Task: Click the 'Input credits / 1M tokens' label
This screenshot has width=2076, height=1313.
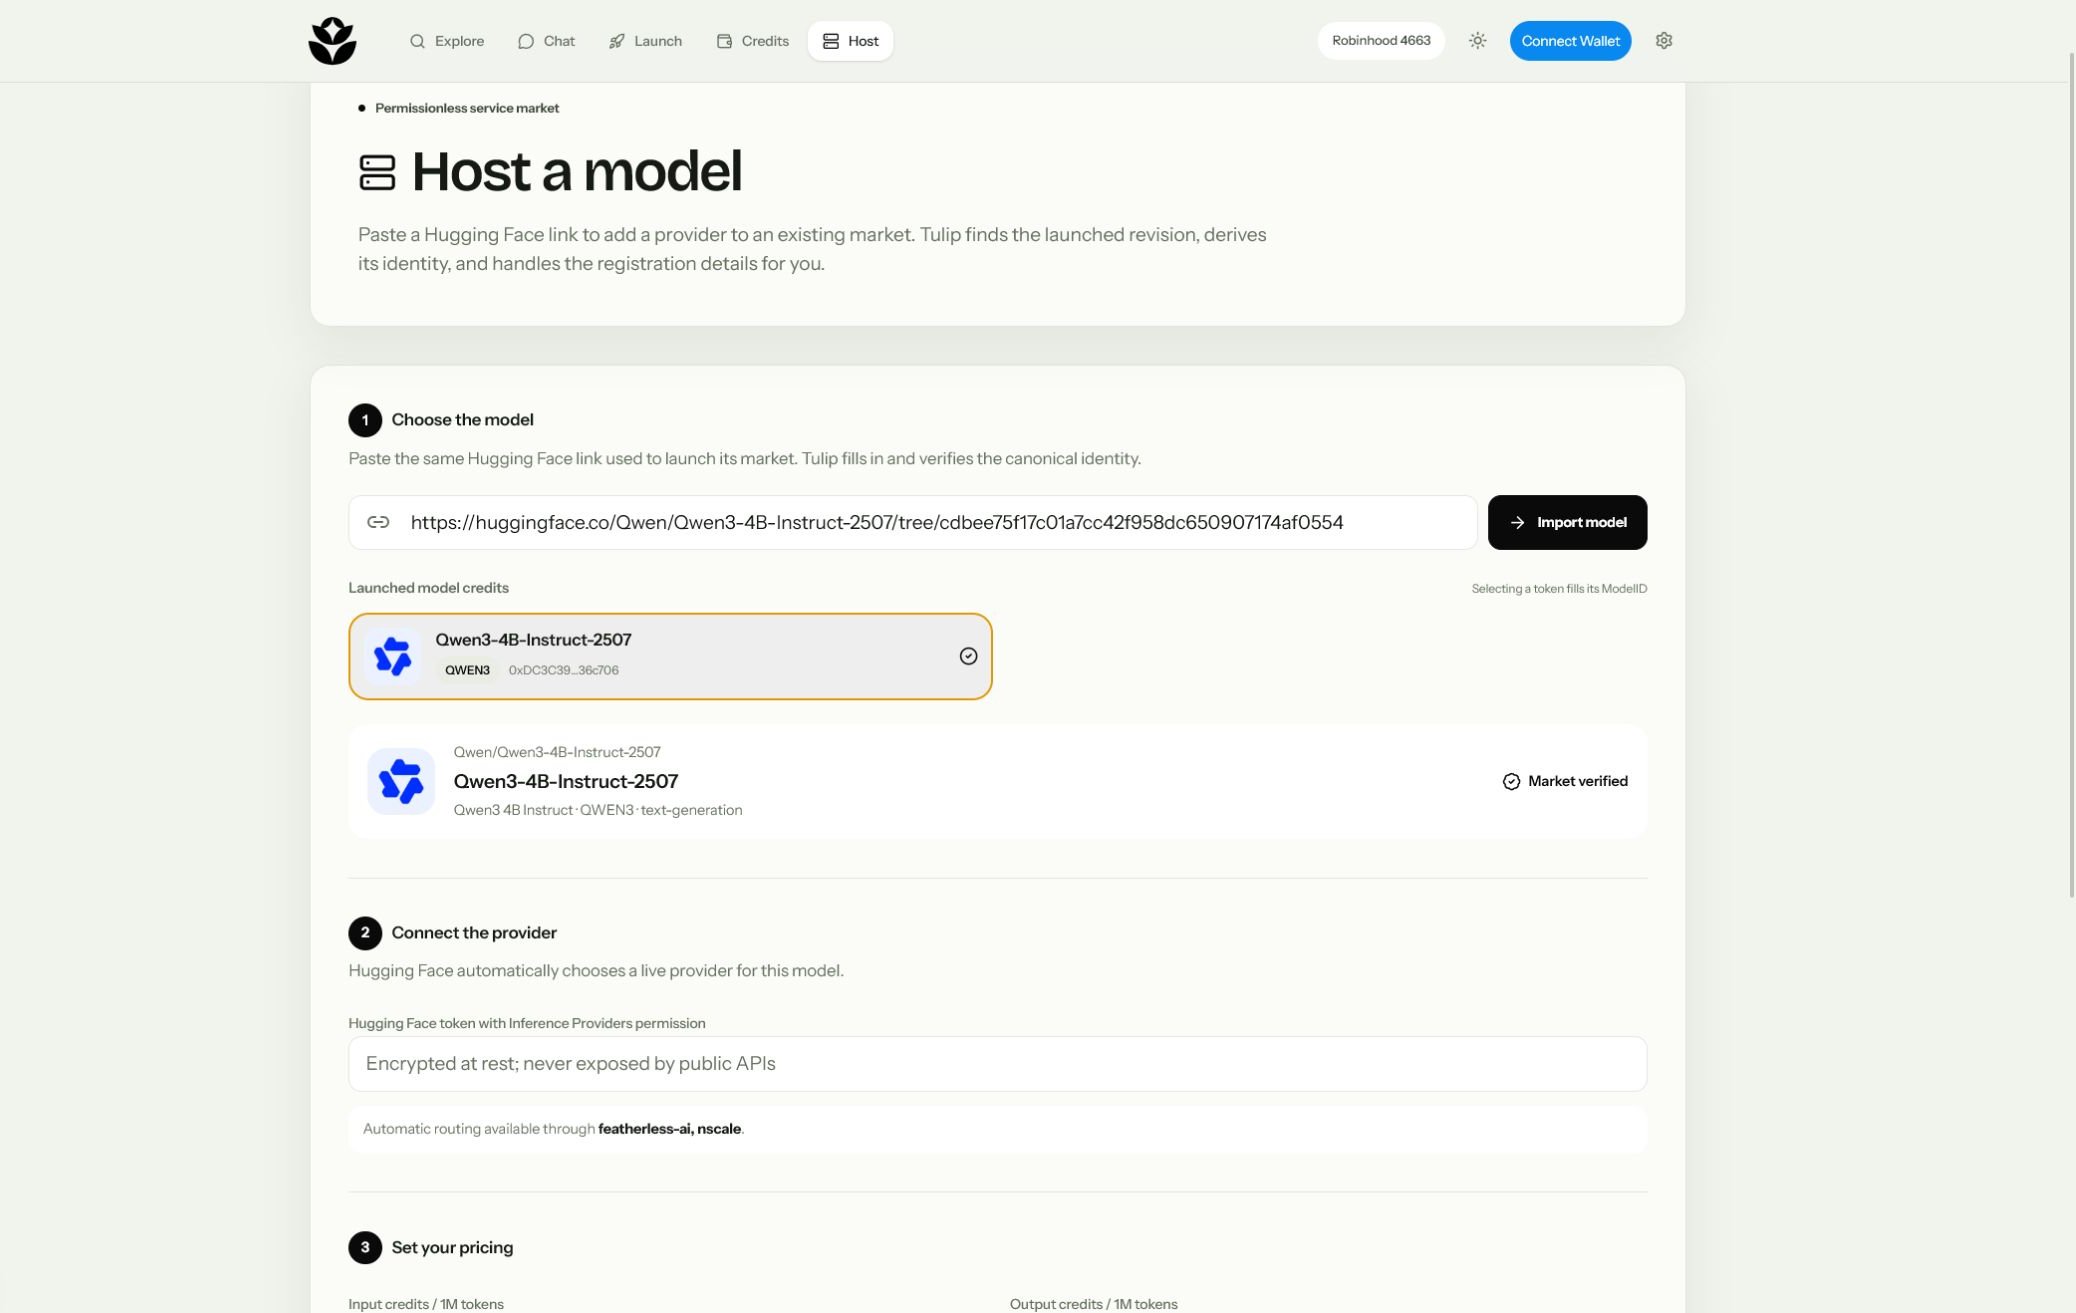Action: 426,1304
